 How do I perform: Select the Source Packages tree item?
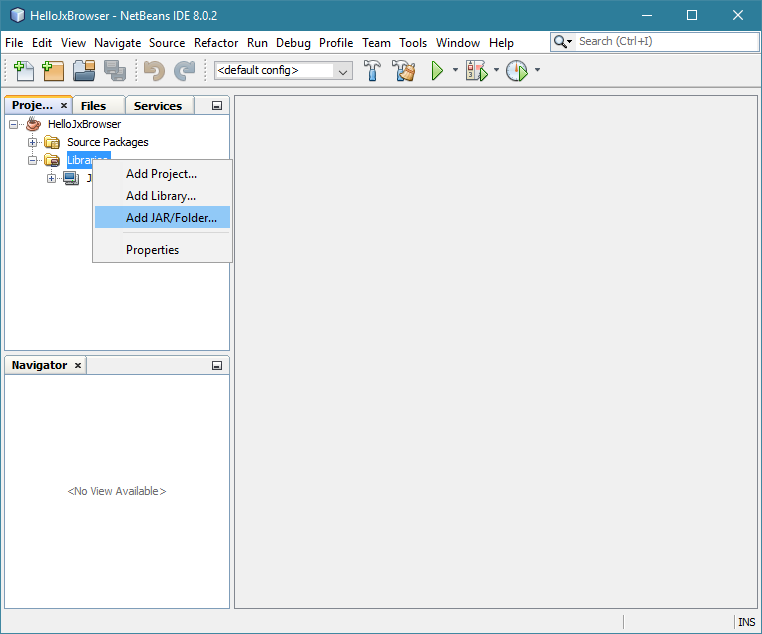click(108, 142)
